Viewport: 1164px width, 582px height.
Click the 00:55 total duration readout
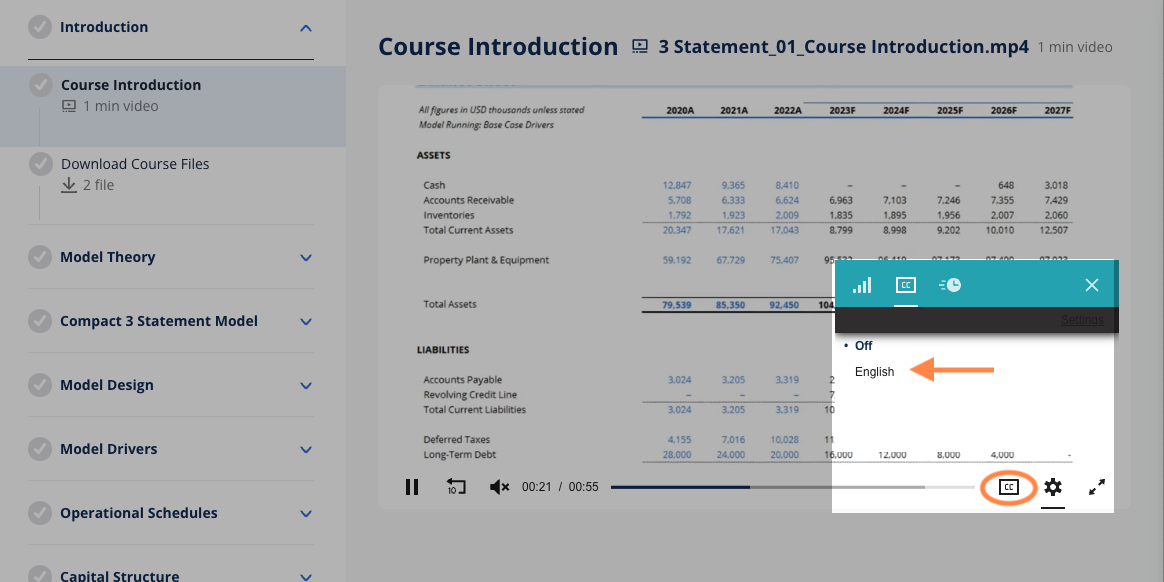tap(583, 487)
